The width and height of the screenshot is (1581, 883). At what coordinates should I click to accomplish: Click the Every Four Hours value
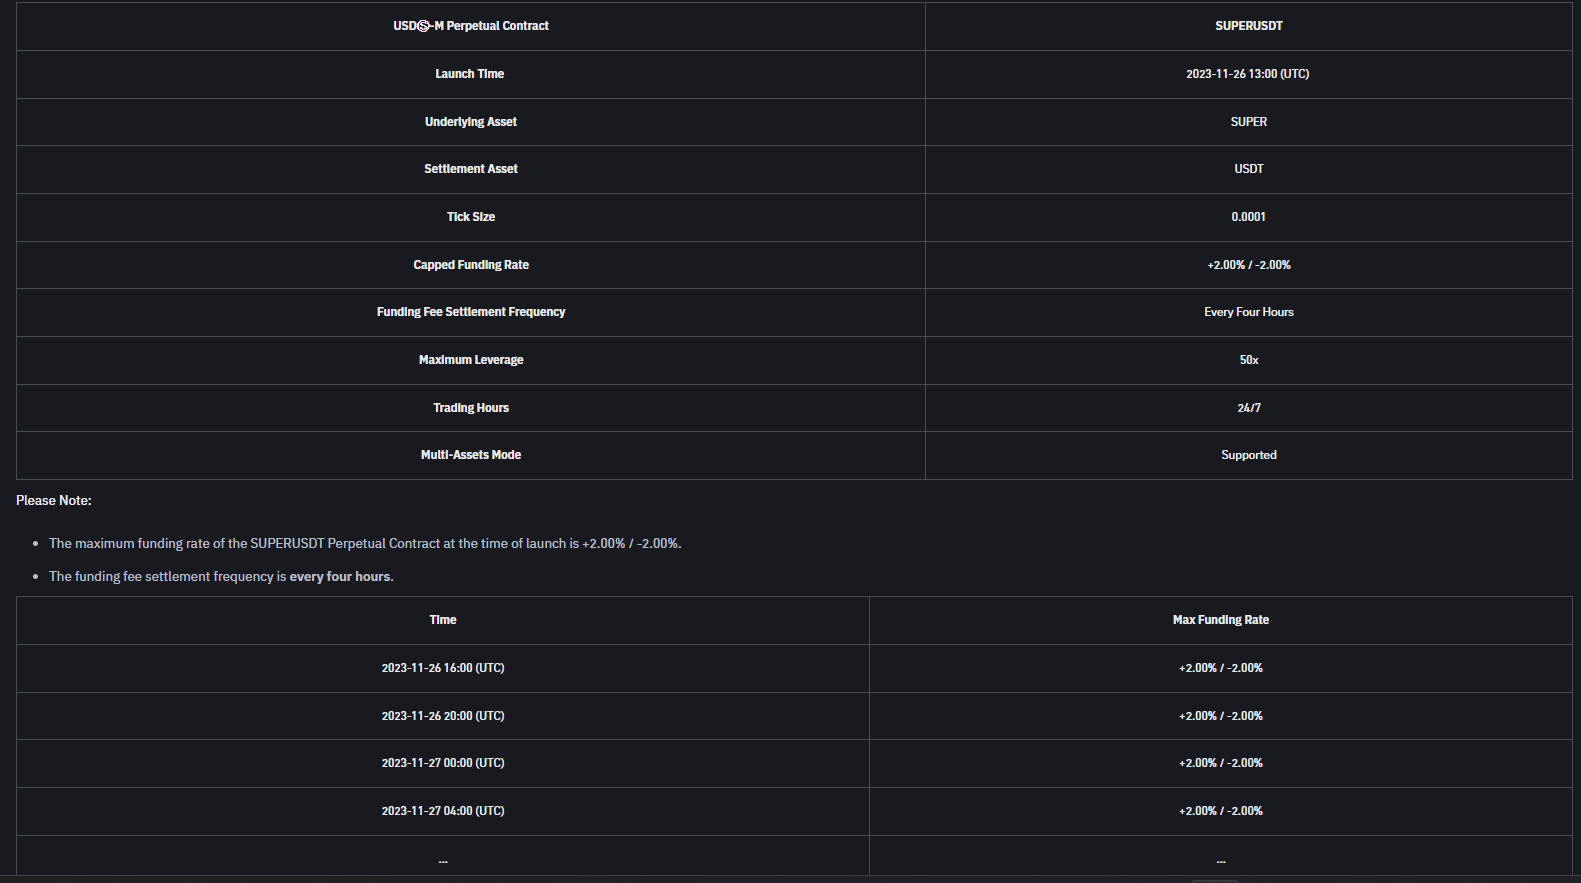click(1248, 312)
